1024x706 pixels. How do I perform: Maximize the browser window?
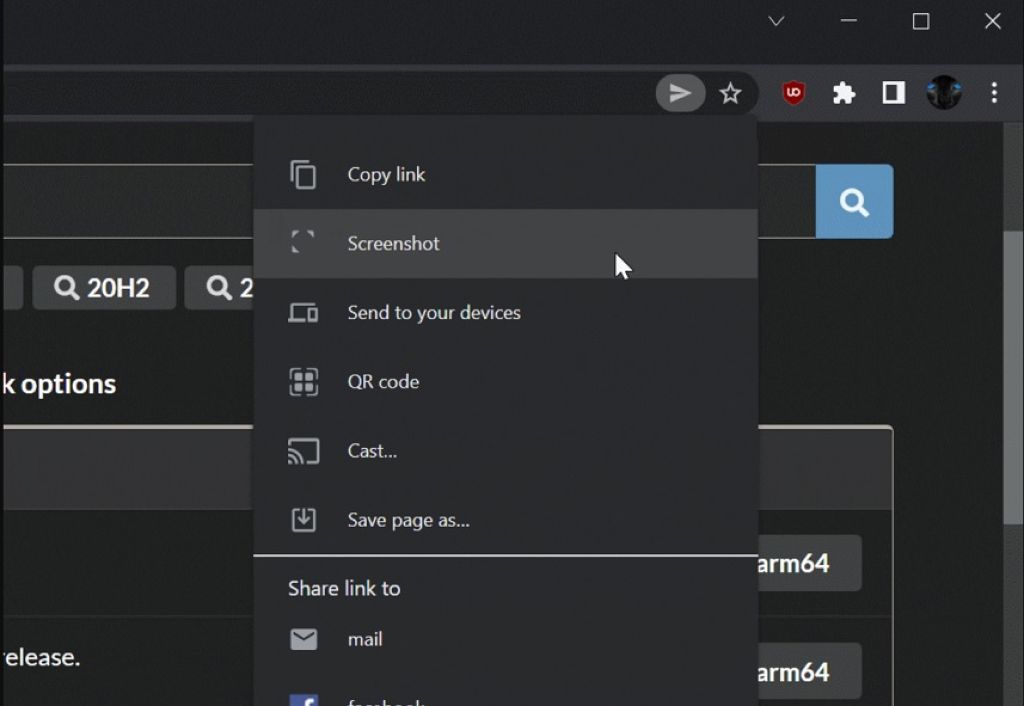pos(921,21)
